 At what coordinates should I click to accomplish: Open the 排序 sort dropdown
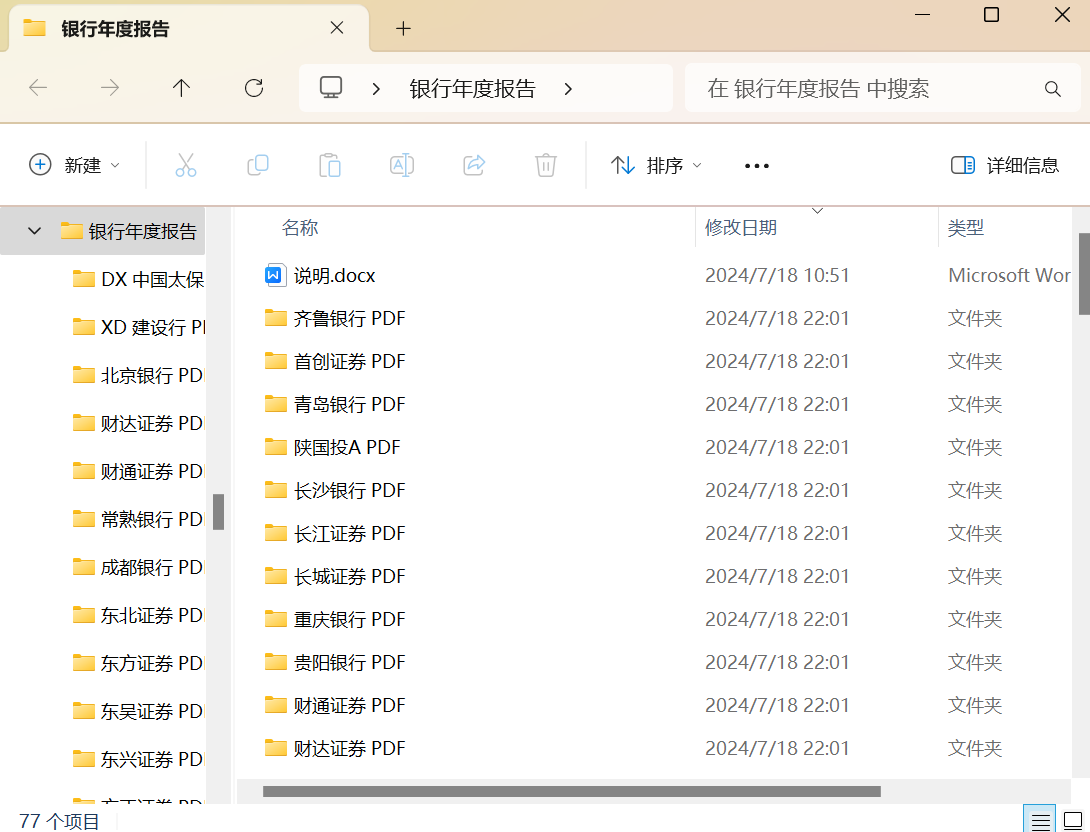(x=656, y=165)
